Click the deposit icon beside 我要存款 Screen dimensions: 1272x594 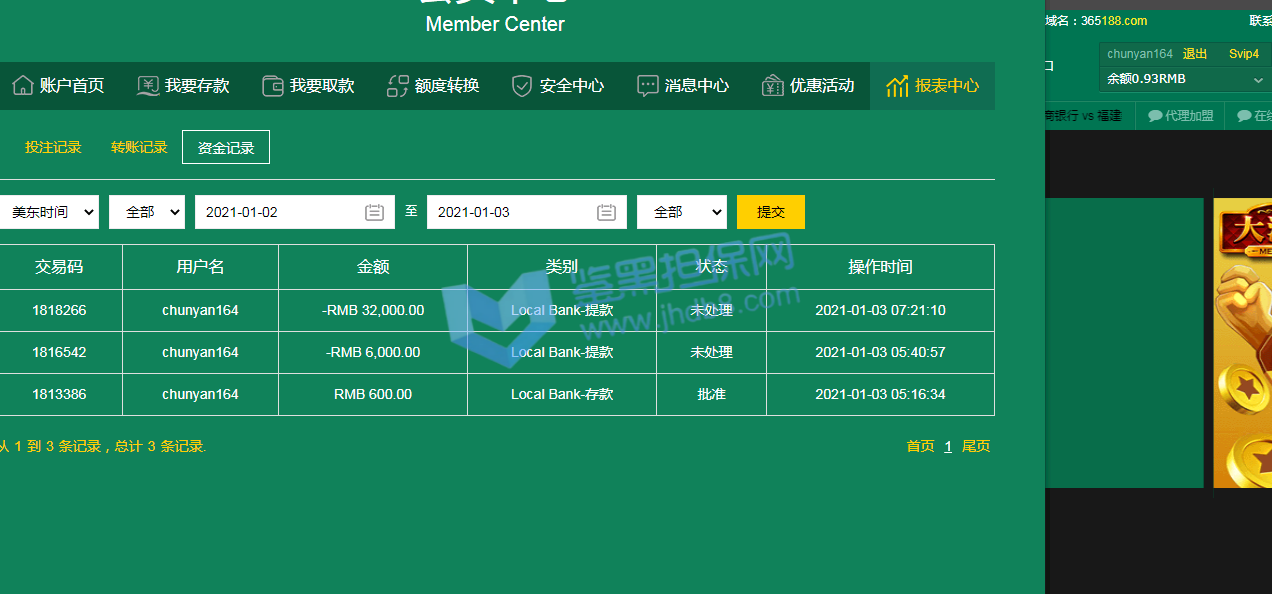pos(148,86)
